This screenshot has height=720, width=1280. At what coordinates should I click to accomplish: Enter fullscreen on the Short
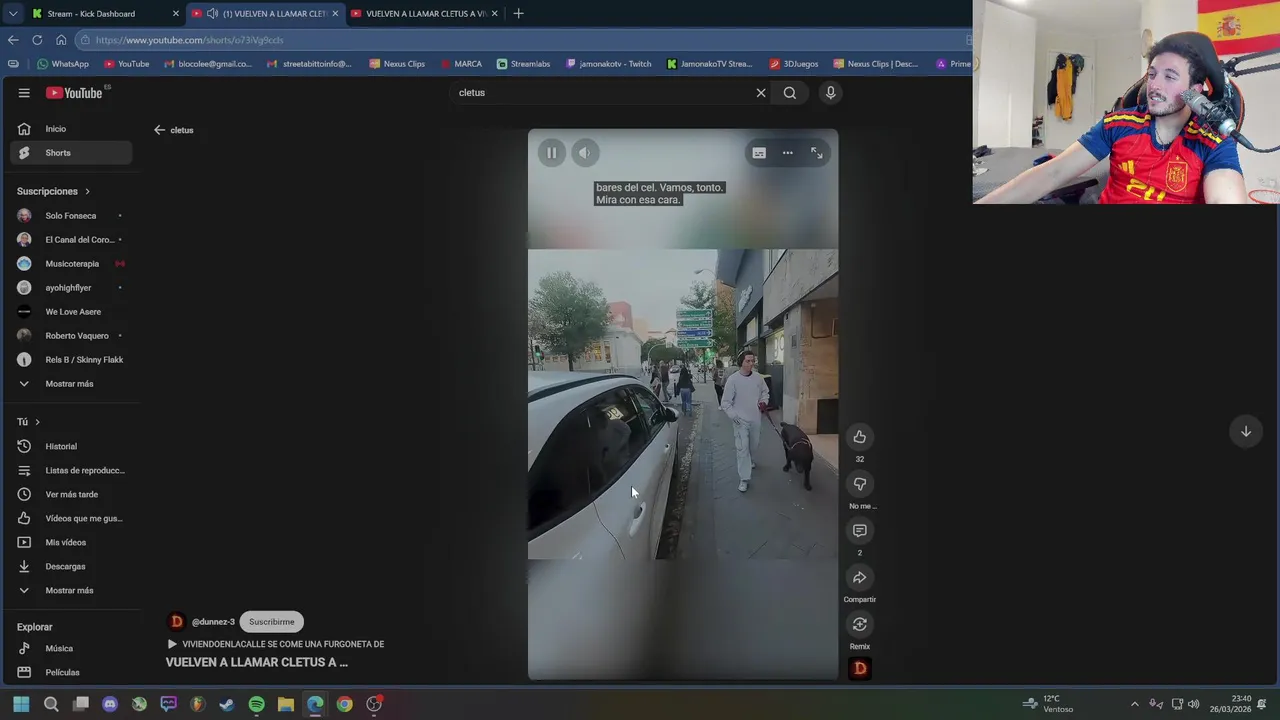pyautogui.click(x=817, y=153)
